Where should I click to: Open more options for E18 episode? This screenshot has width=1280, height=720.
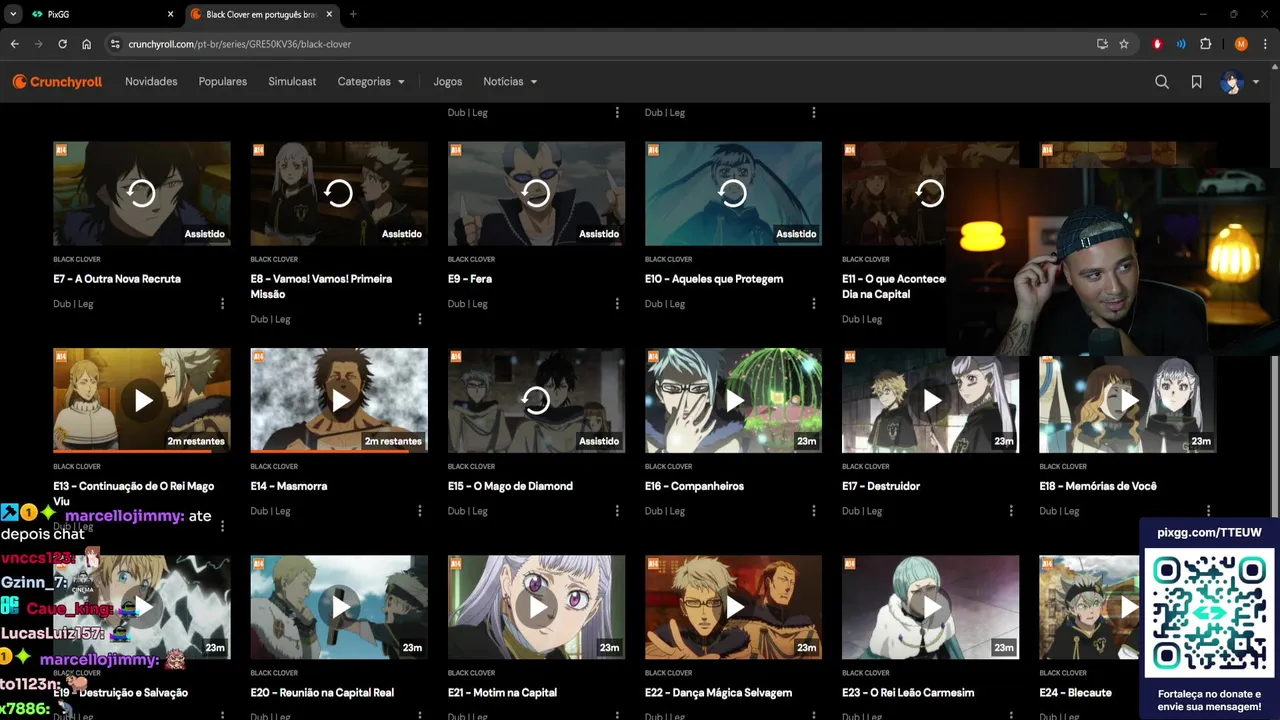[1207, 511]
